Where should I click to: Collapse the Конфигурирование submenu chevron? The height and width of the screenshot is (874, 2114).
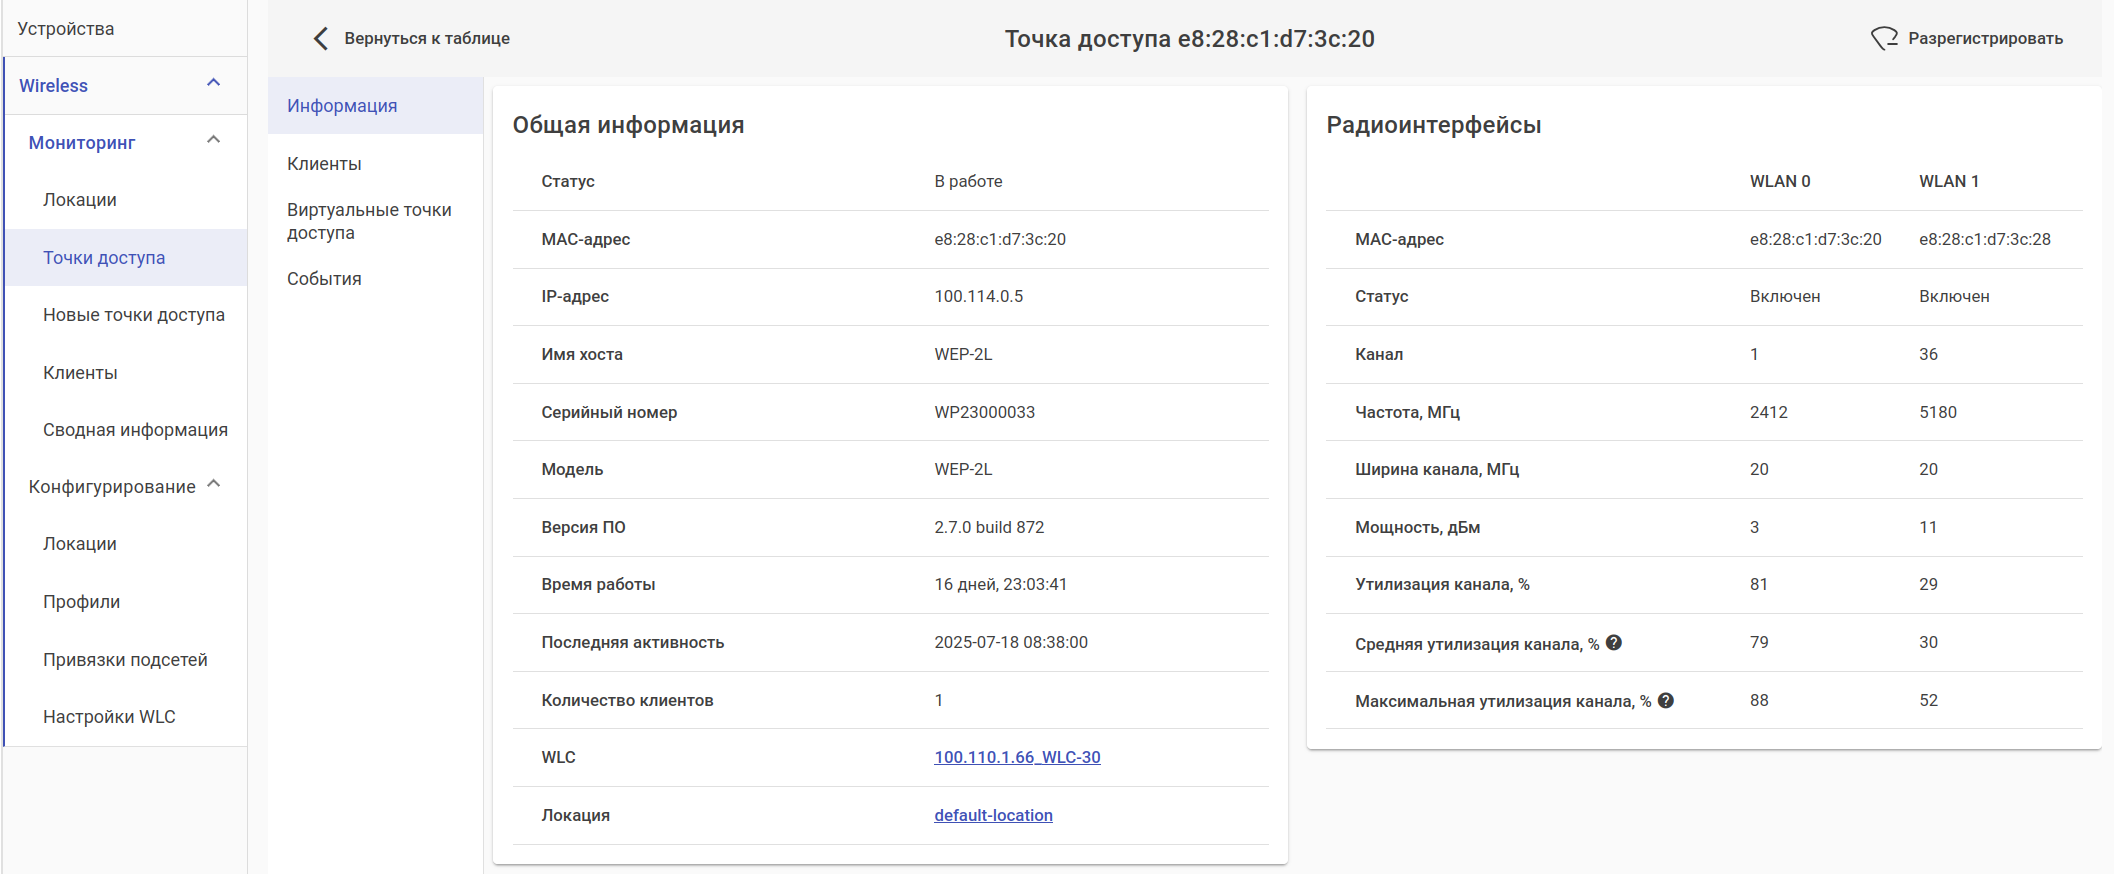coord(213,485)
